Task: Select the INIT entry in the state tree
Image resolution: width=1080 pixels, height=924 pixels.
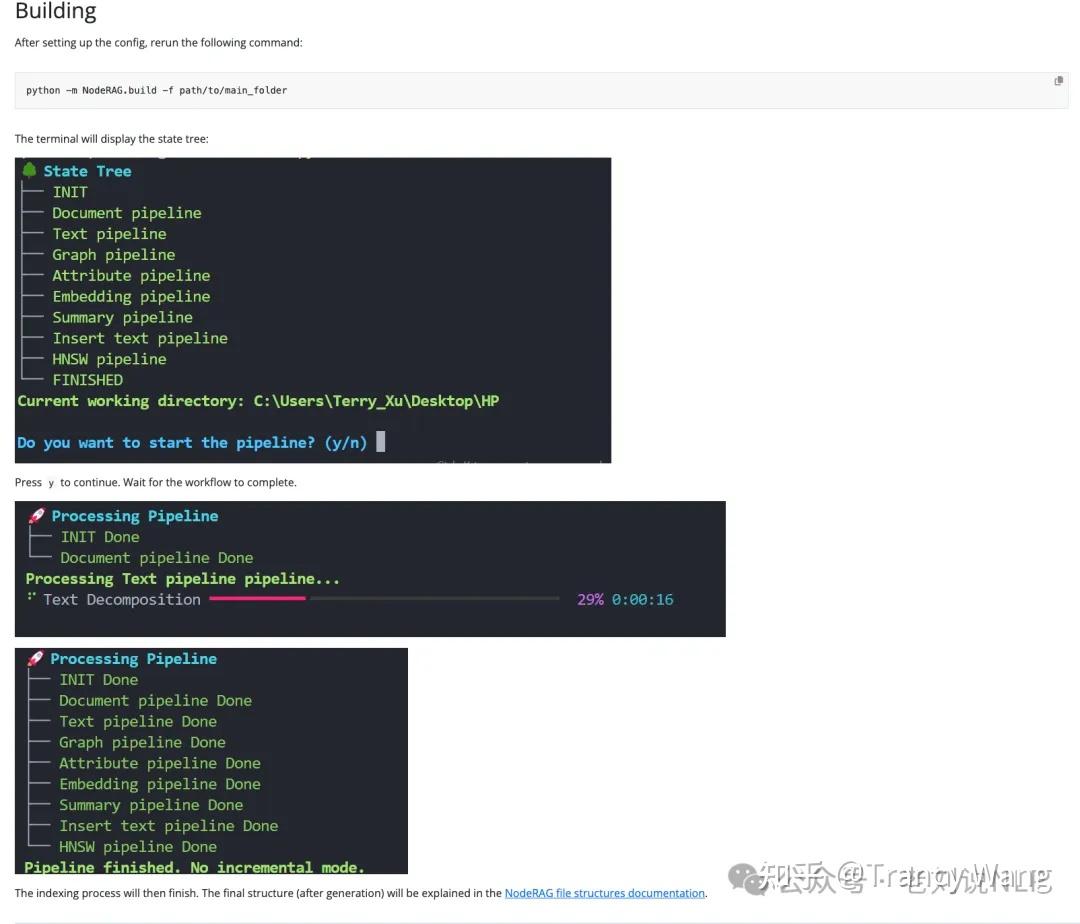Action: tap(70, 191)
